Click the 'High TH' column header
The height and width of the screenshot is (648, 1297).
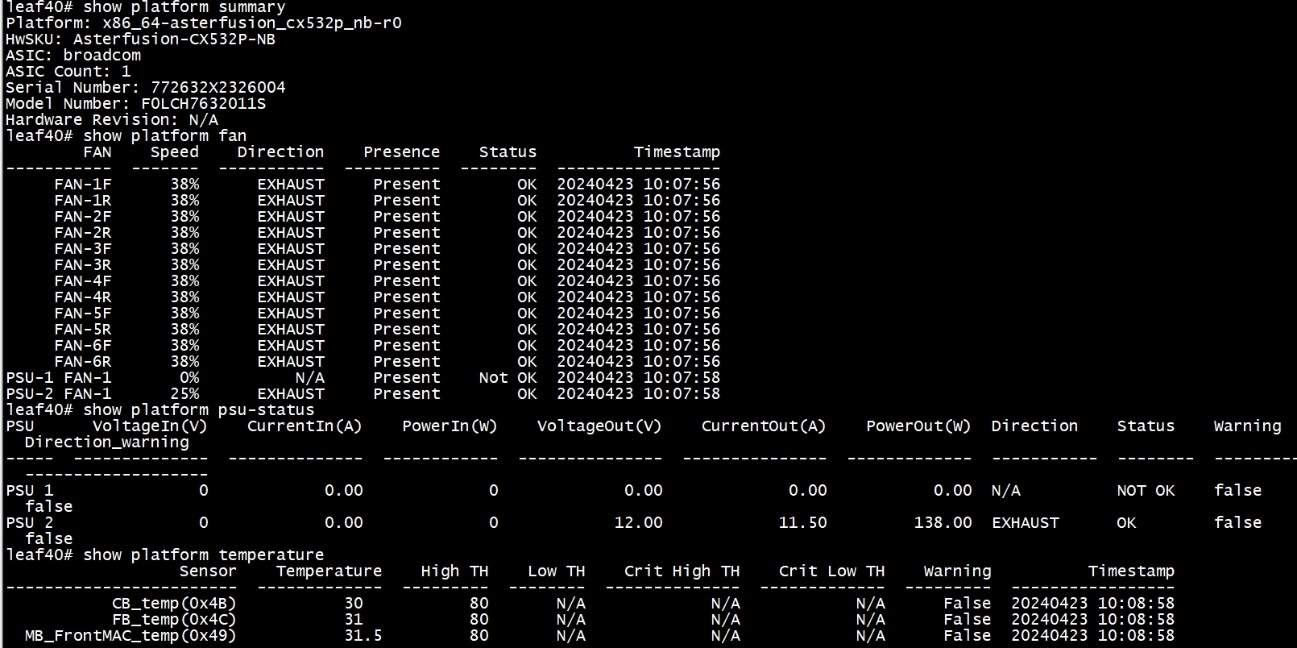tap(455, 571)
